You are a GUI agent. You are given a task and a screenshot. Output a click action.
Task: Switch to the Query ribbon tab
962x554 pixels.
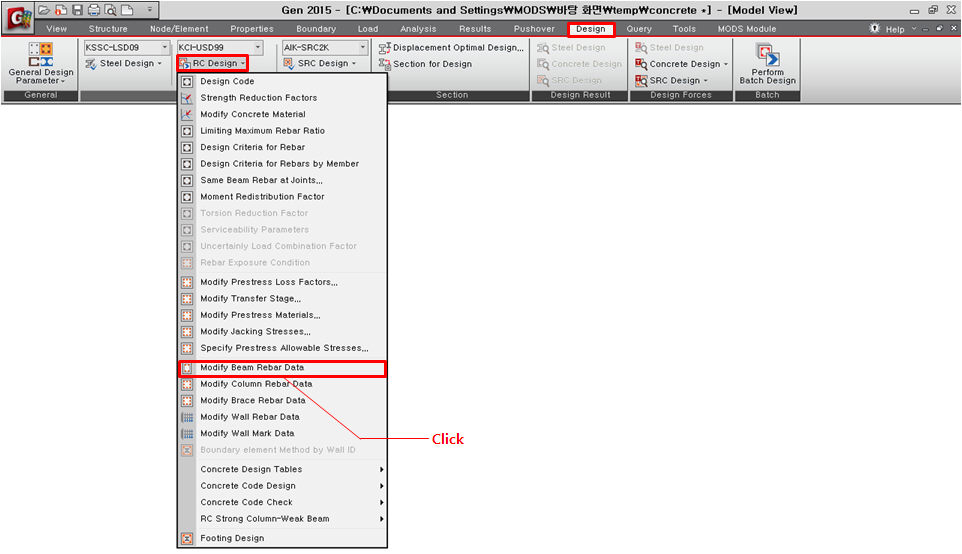pos(639,29)
